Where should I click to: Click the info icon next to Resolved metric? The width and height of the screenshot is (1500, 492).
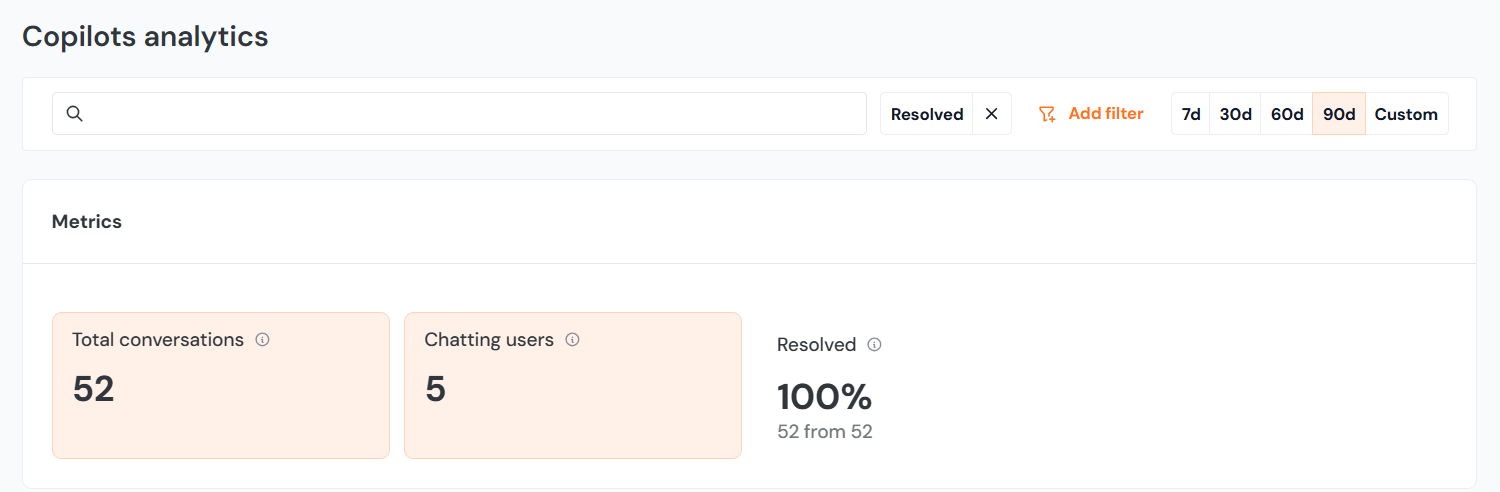[x=875, y=345]
